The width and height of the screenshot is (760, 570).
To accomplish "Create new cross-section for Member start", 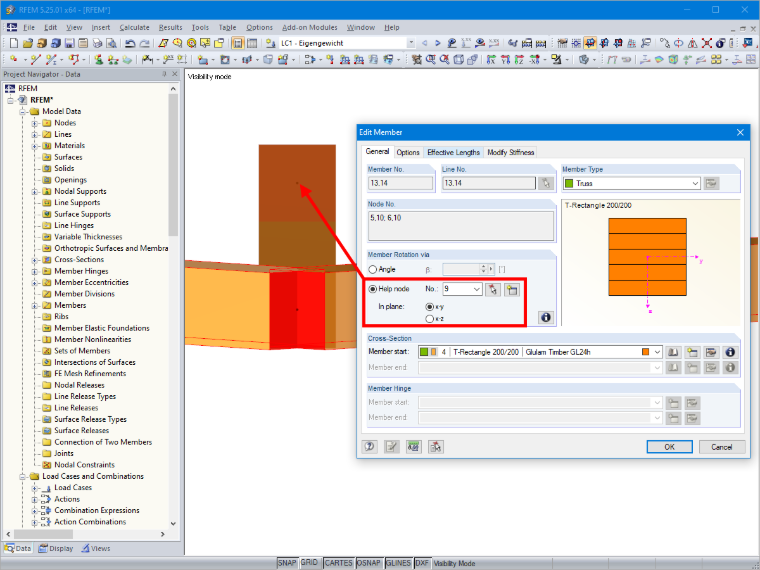I will (692, 352).
